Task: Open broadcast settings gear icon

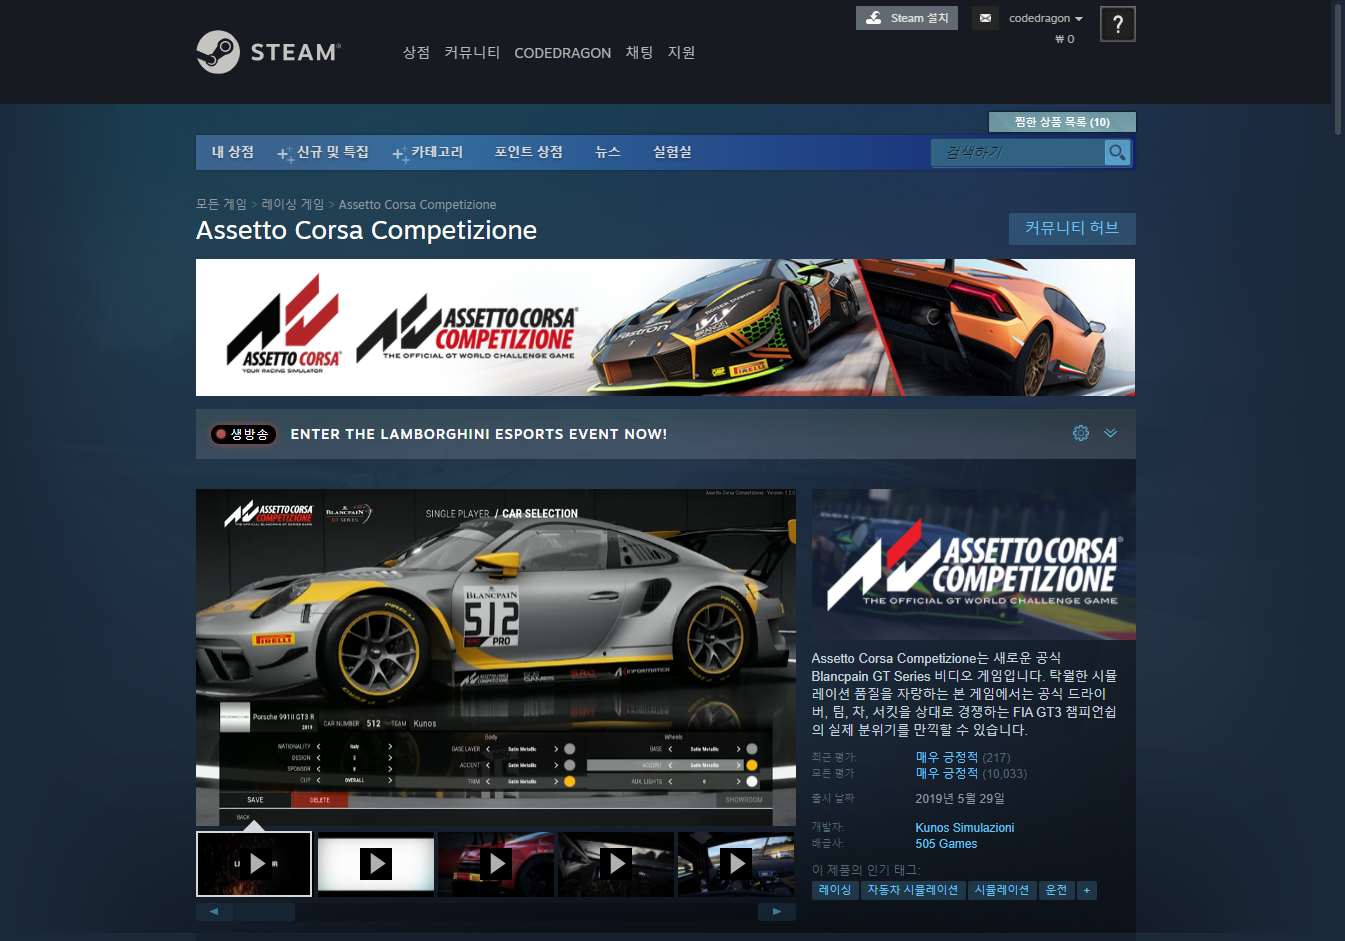Action: pyautogui.click(x=1081, y=433)
